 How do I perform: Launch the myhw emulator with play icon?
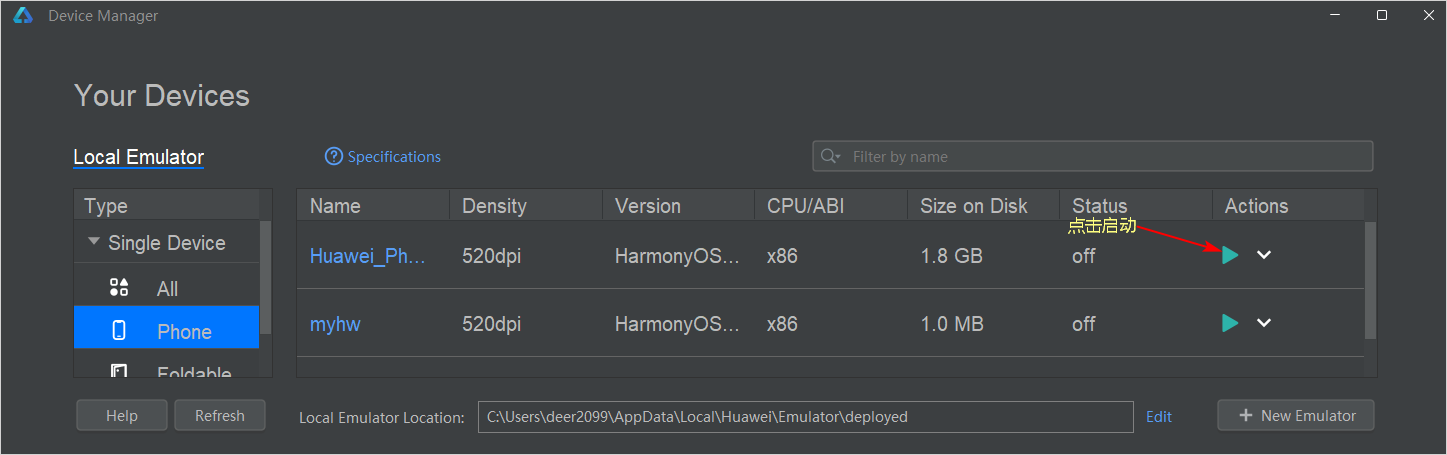(1230, 323)
